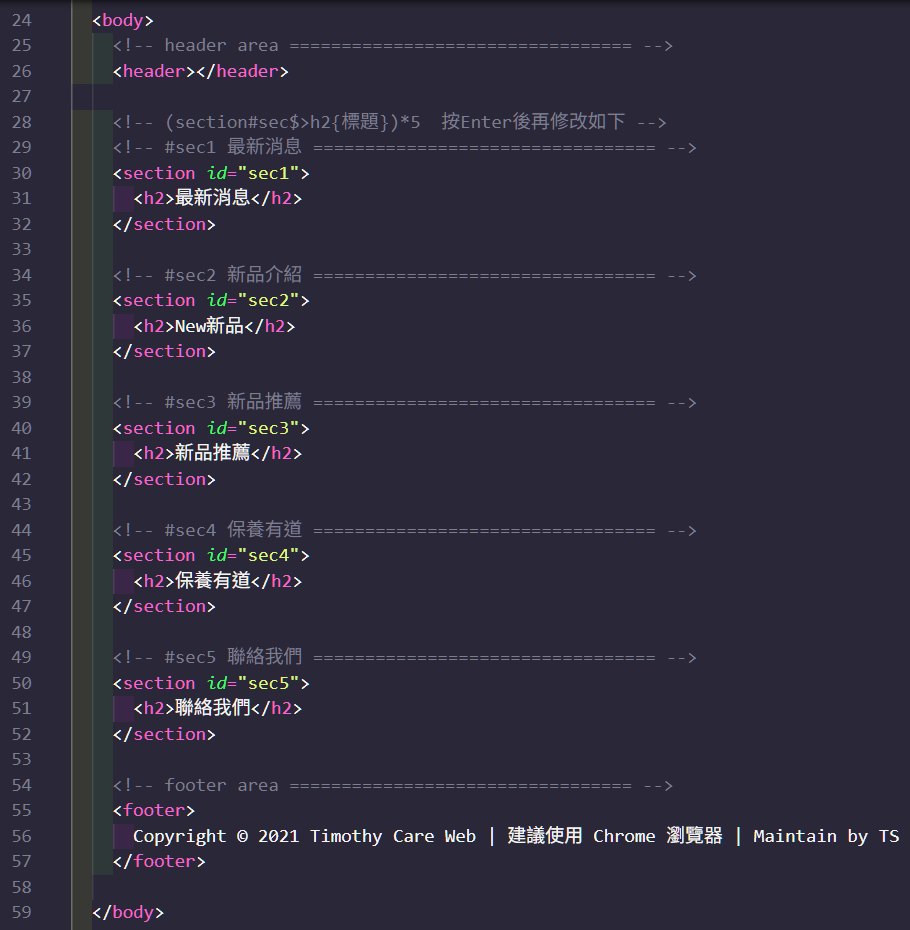Click the header area comment line
910x930 pixels.
pos(392,45)
